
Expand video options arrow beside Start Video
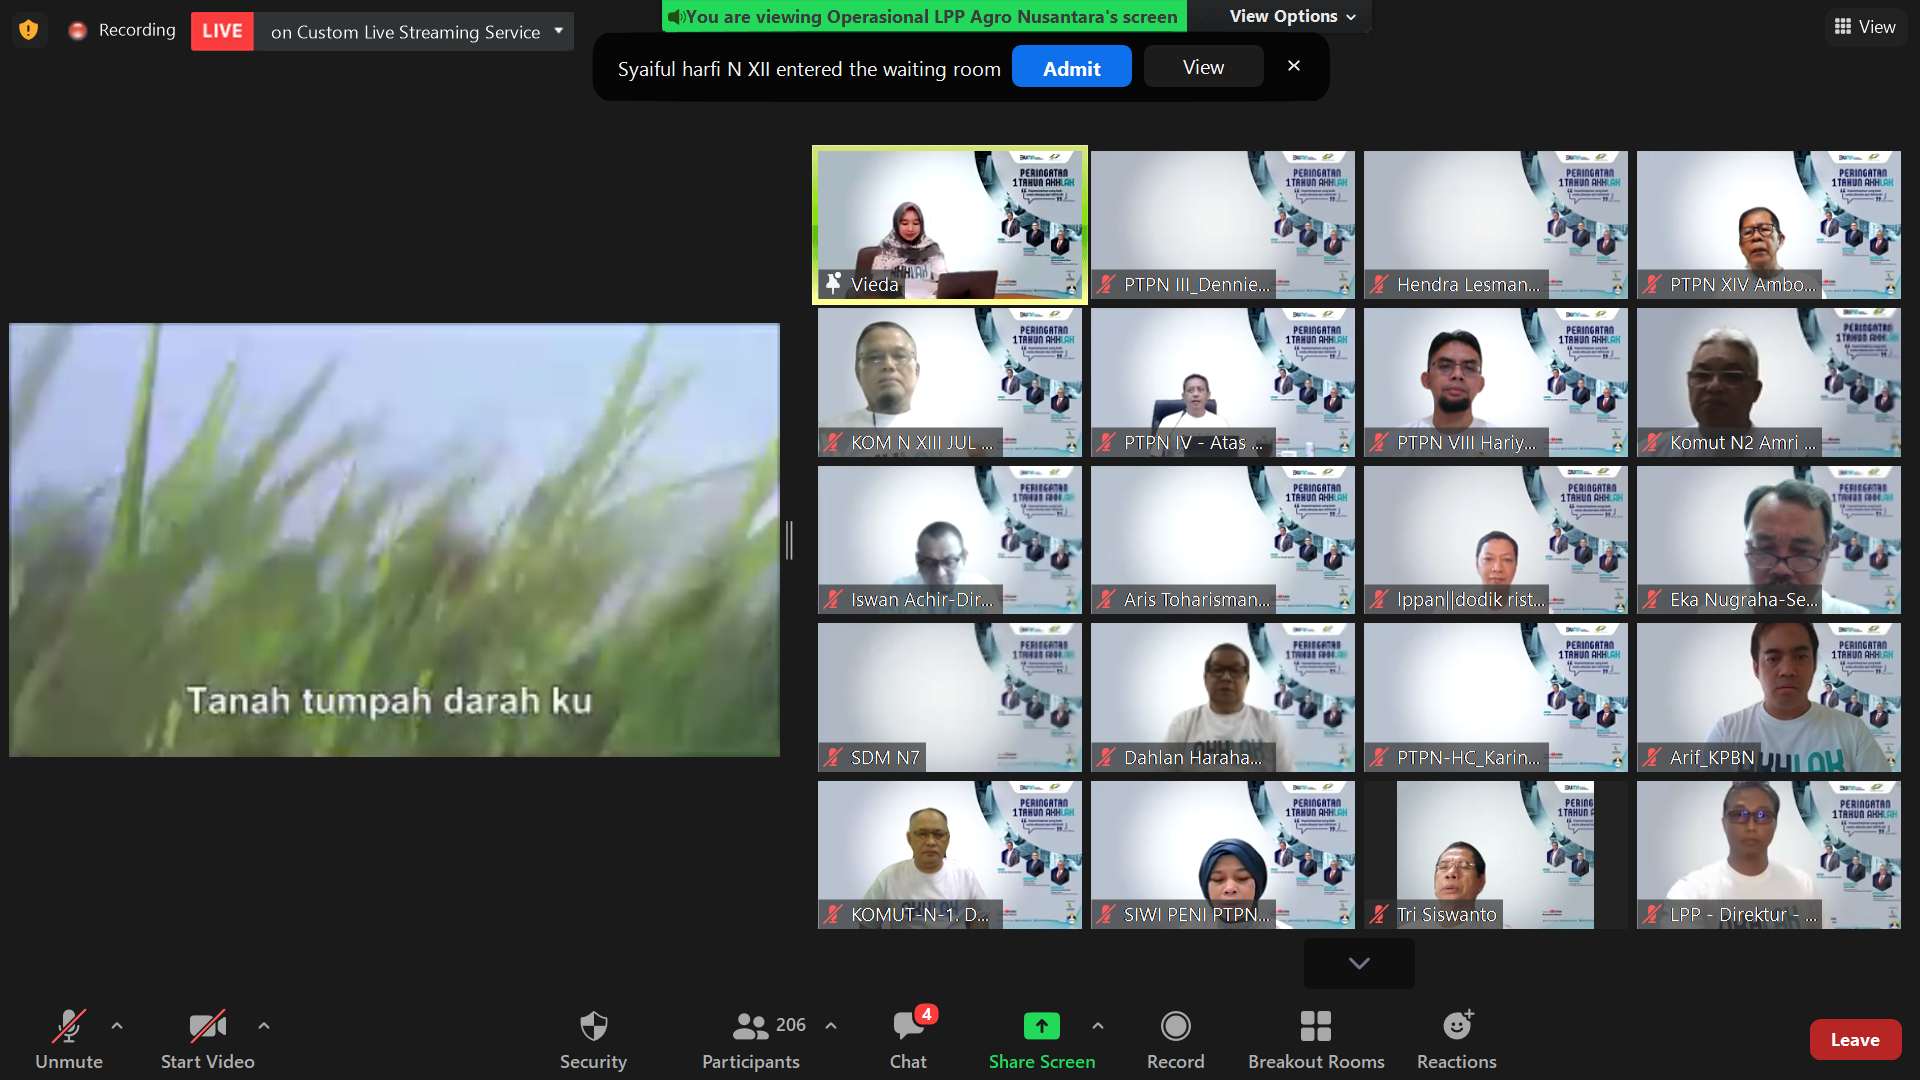coord(264,1026)
